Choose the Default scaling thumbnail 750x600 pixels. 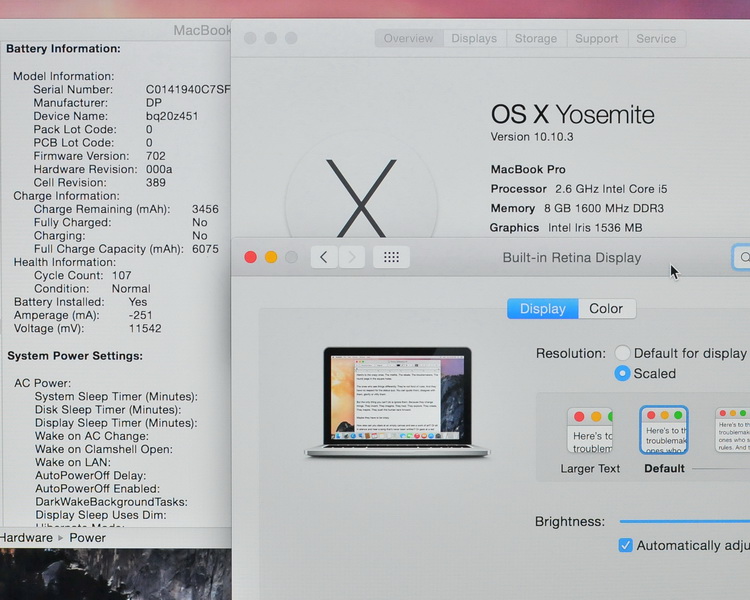(664, 430)
